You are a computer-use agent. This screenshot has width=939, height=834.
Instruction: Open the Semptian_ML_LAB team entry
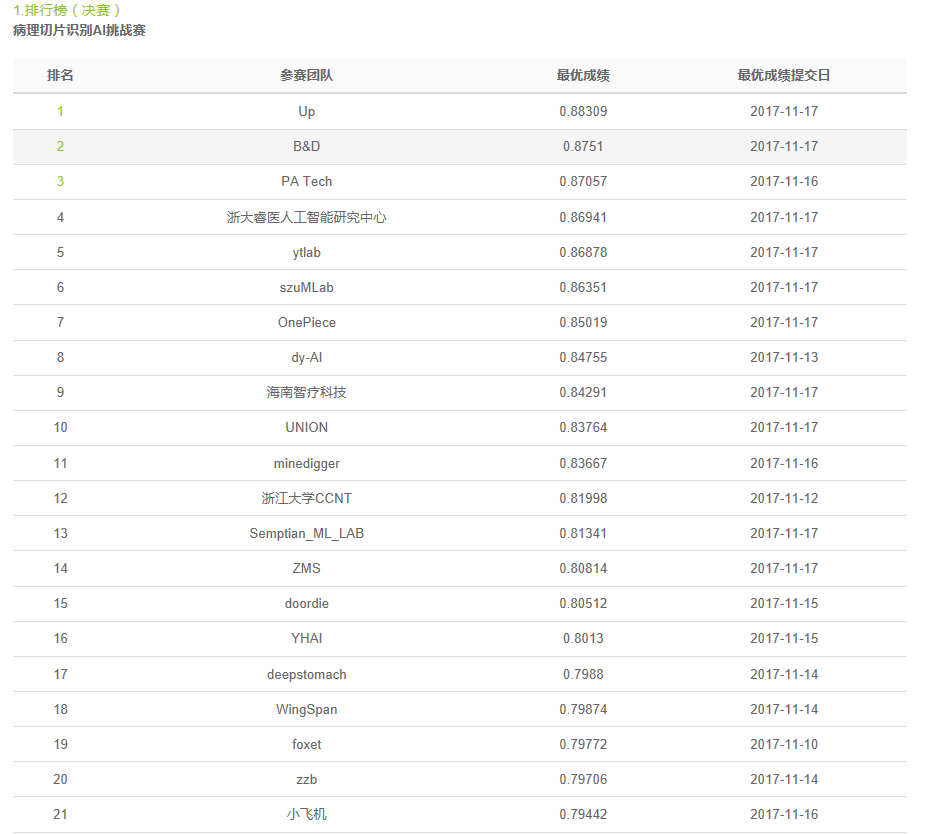(x=307, y=533)
